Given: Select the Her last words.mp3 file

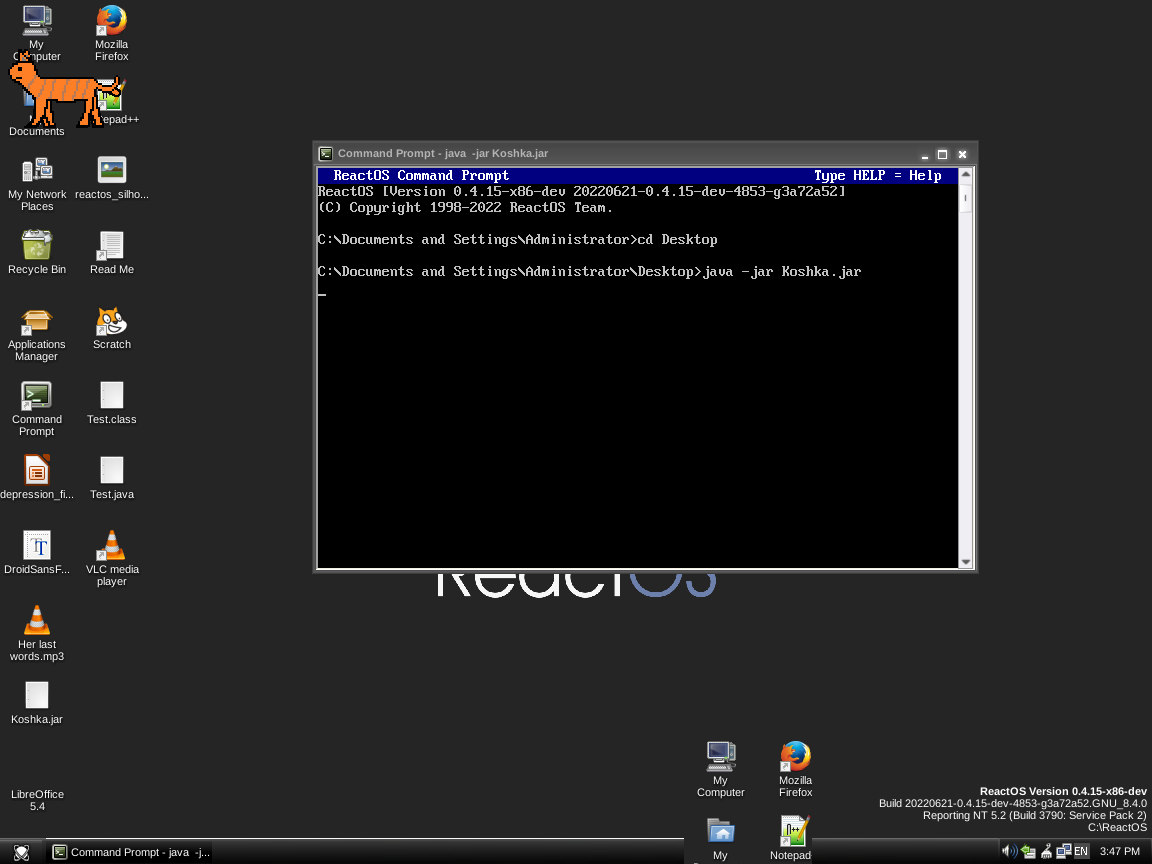Looking at the screenshot, I should click(x=37, y=621).
